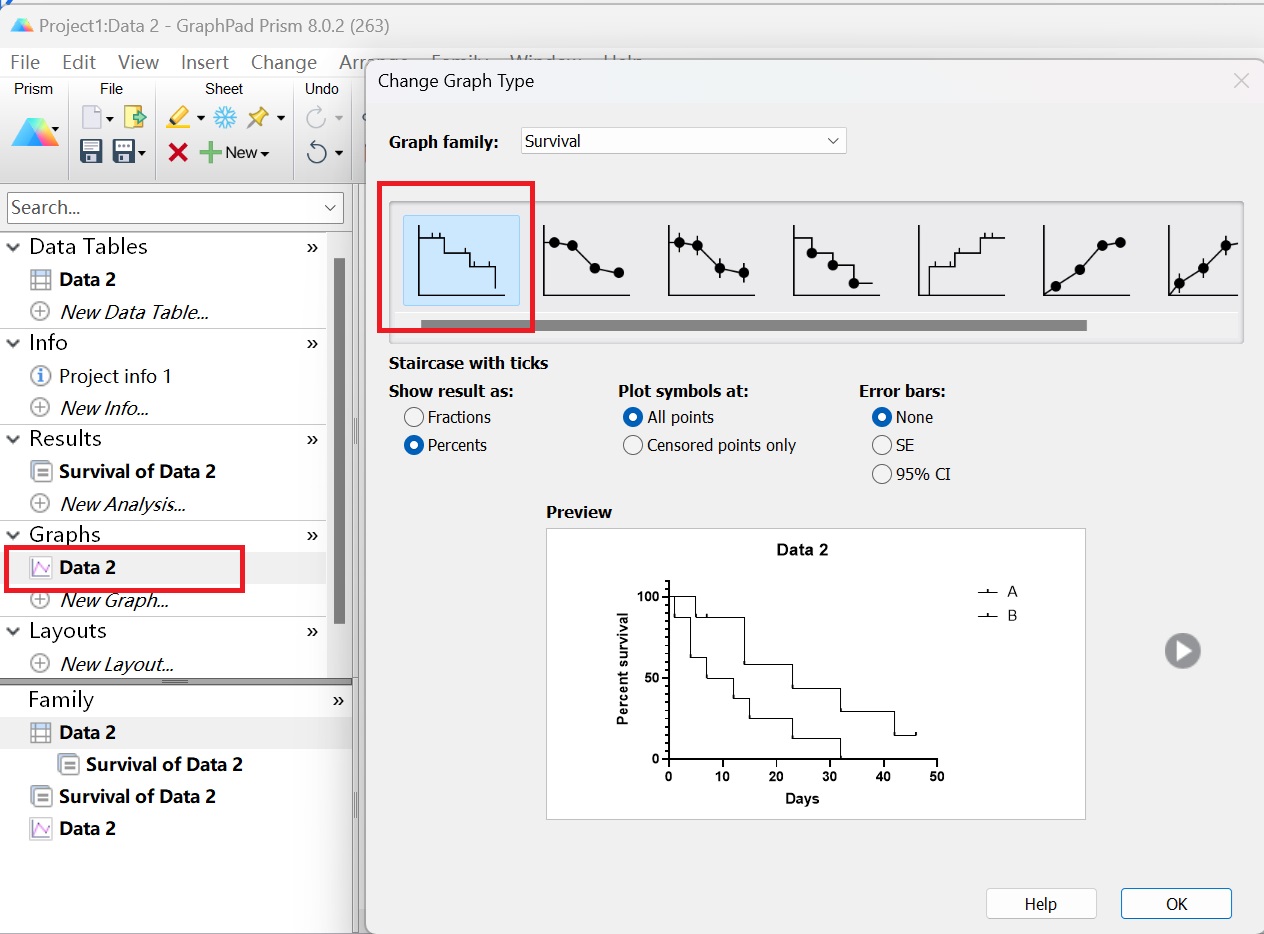Click the open file folder icon
The height and width of the screenshot is (934, 1264).
(x=135, y=118)
